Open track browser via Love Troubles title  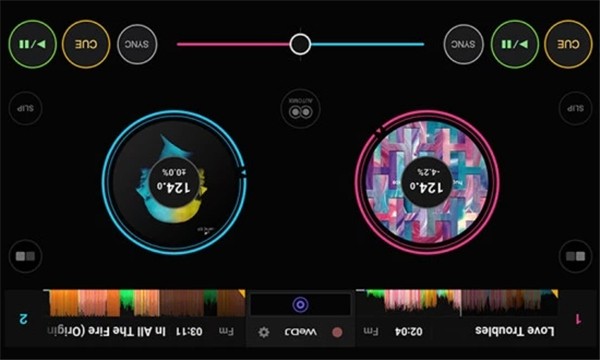click(515, 331)
